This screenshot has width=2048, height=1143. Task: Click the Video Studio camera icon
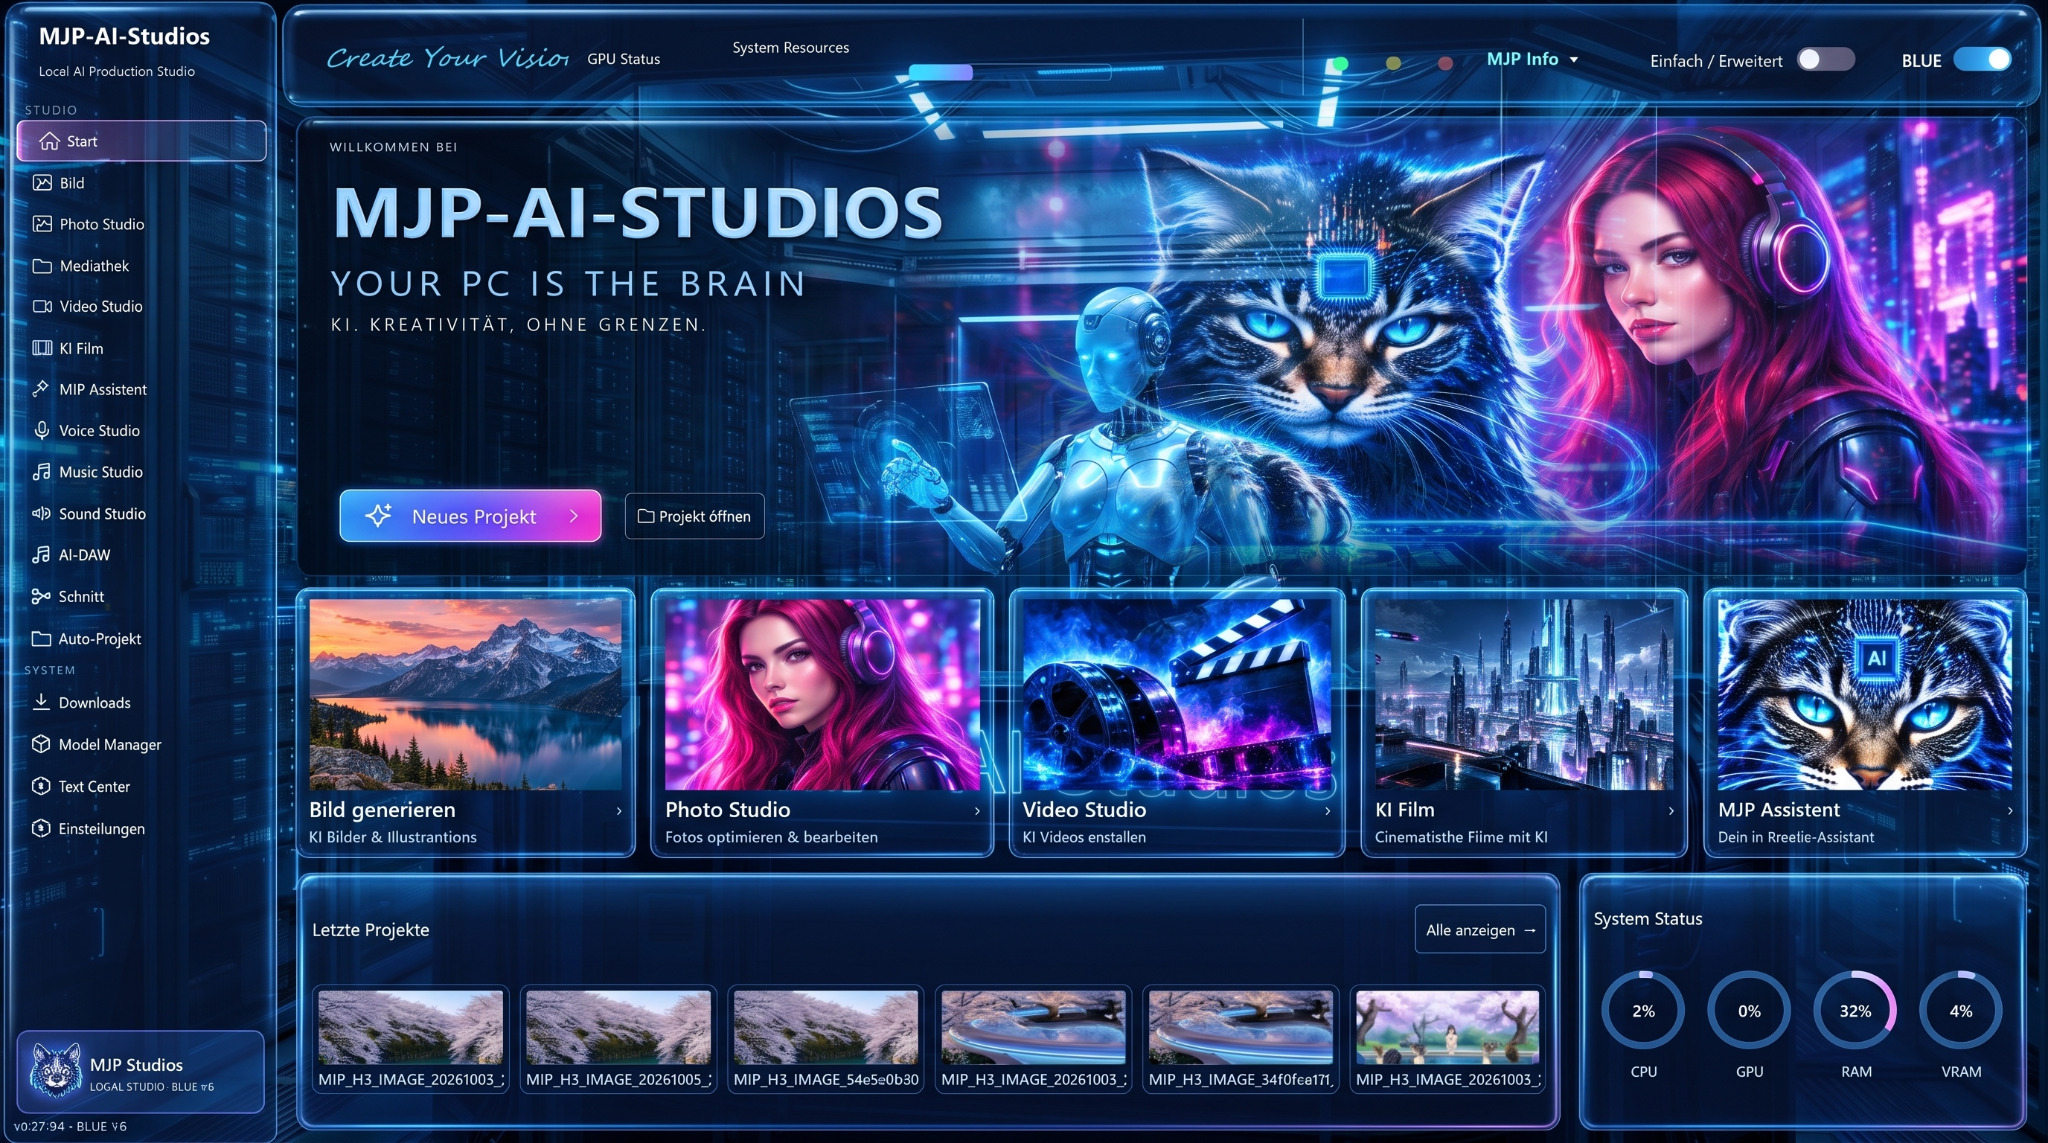[x=42, y=306]
